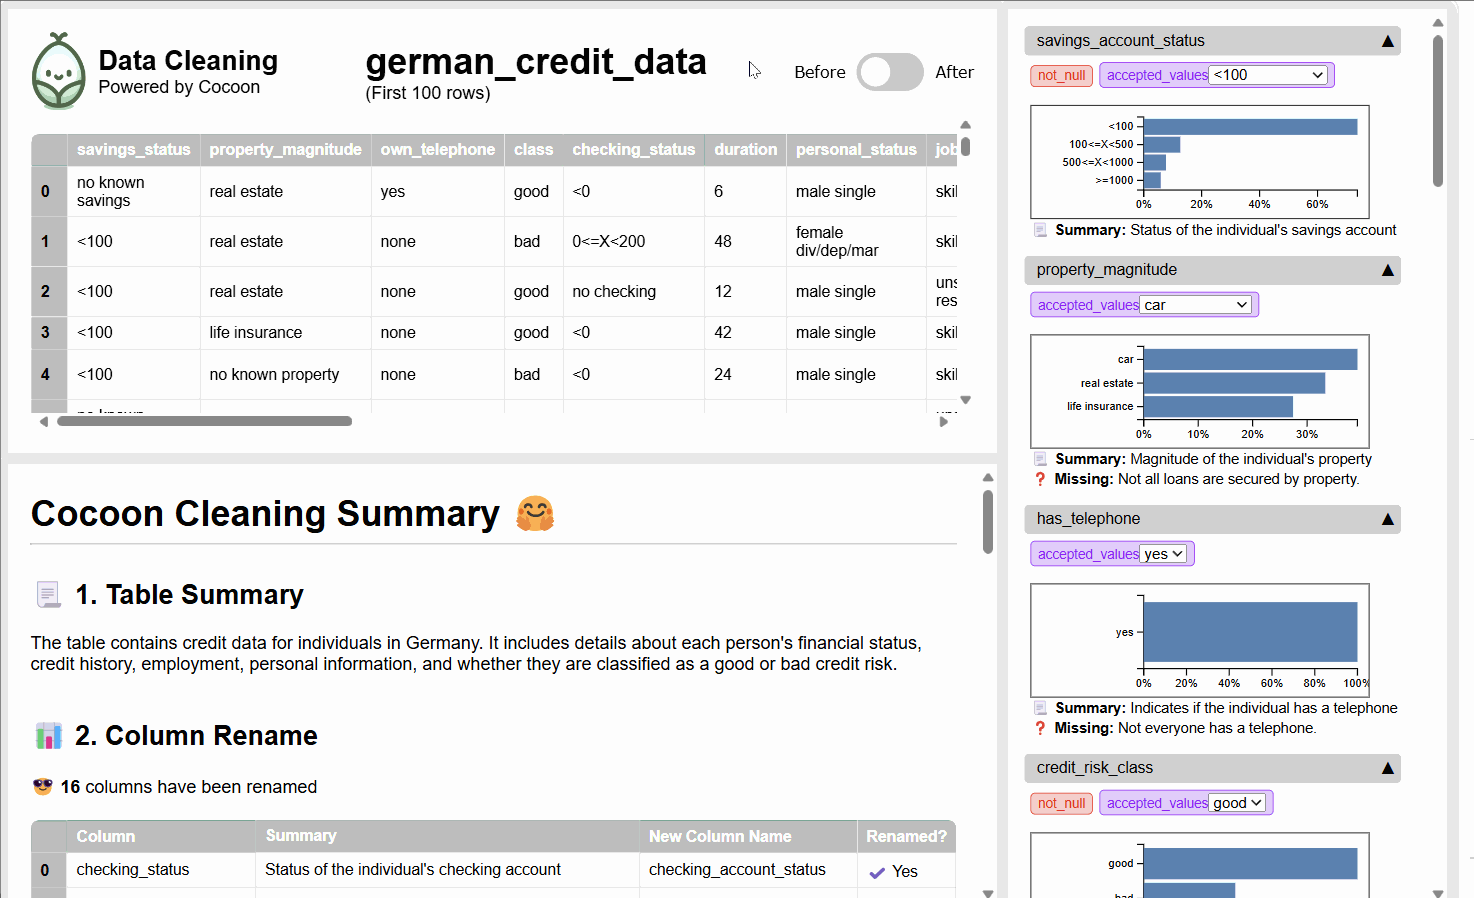Click the summary note icon under property_magnitude chart

click(1040, 459)
